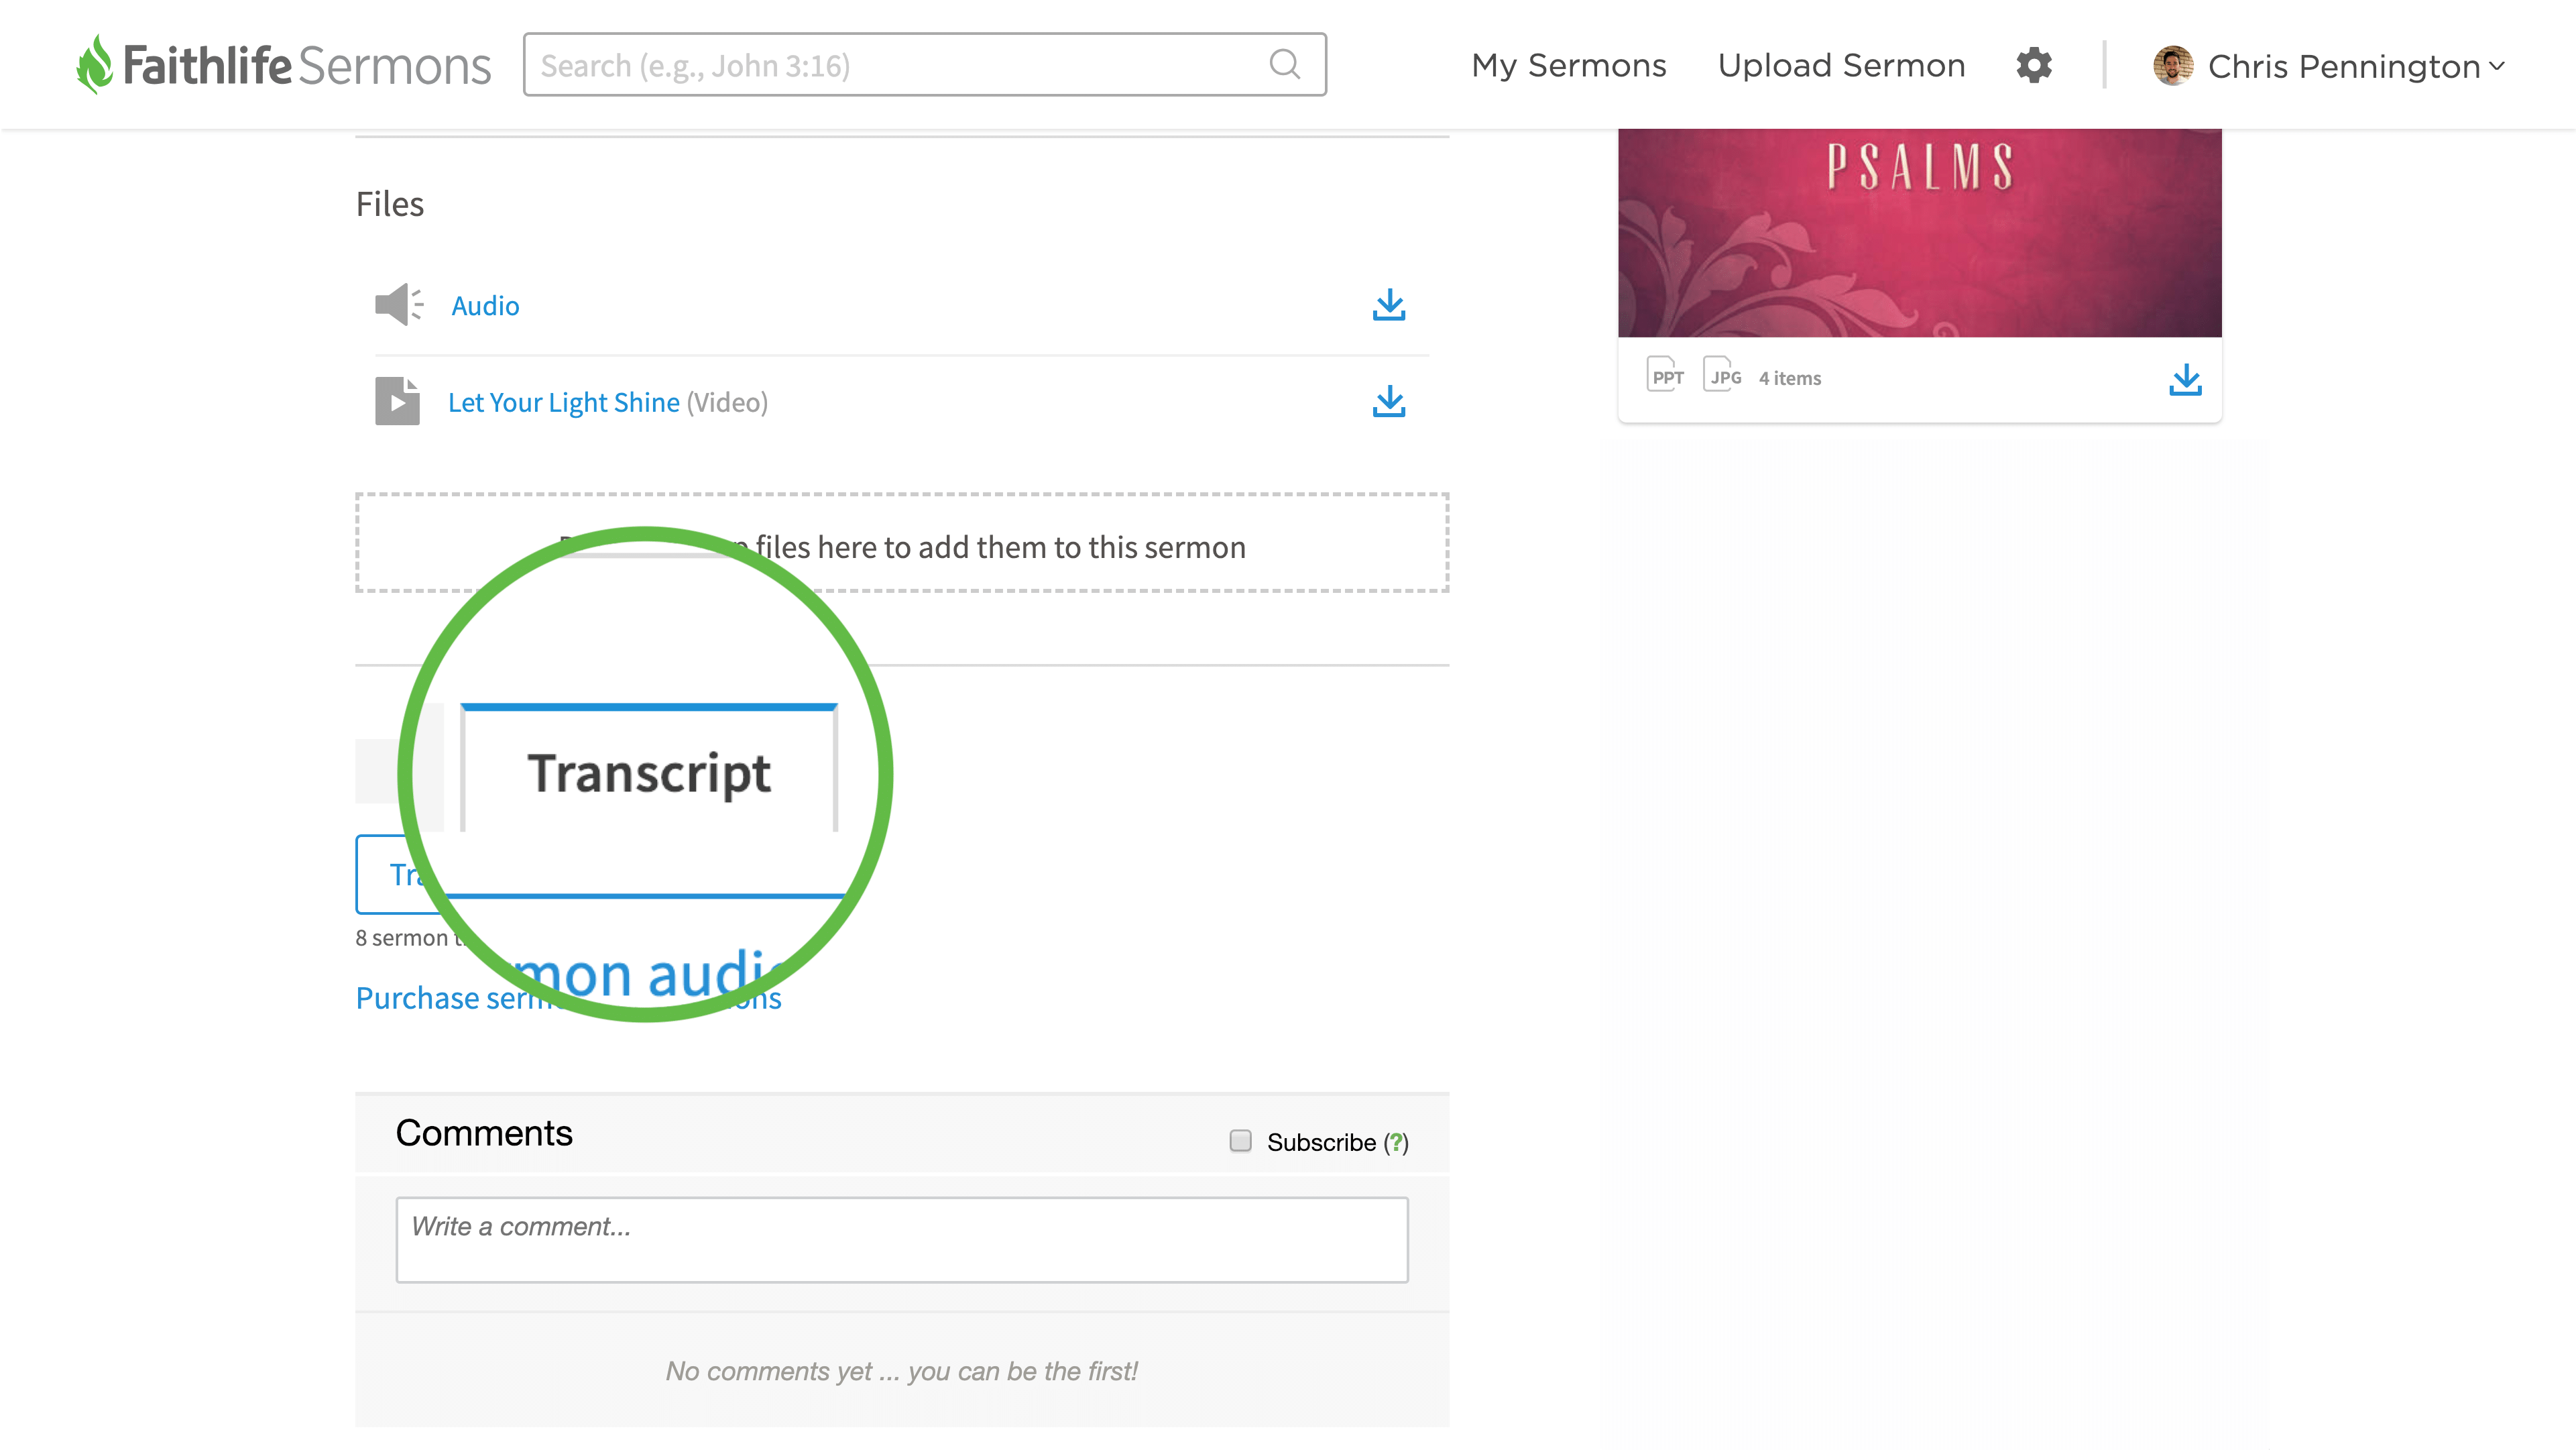Click Chris Pennington's avatar photo
This screenshot has height=1450, width=2576.
tap(2172, 66)
